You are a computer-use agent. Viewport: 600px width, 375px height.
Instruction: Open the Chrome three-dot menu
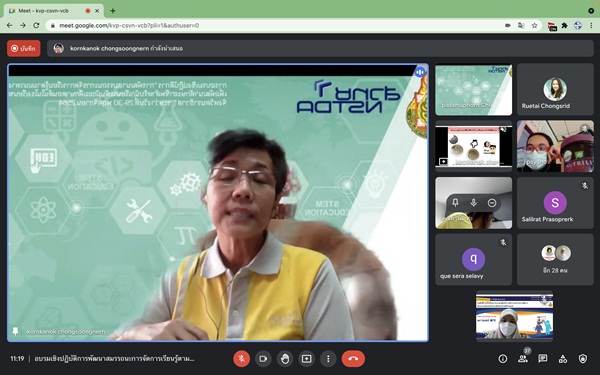tap(592, 25)
